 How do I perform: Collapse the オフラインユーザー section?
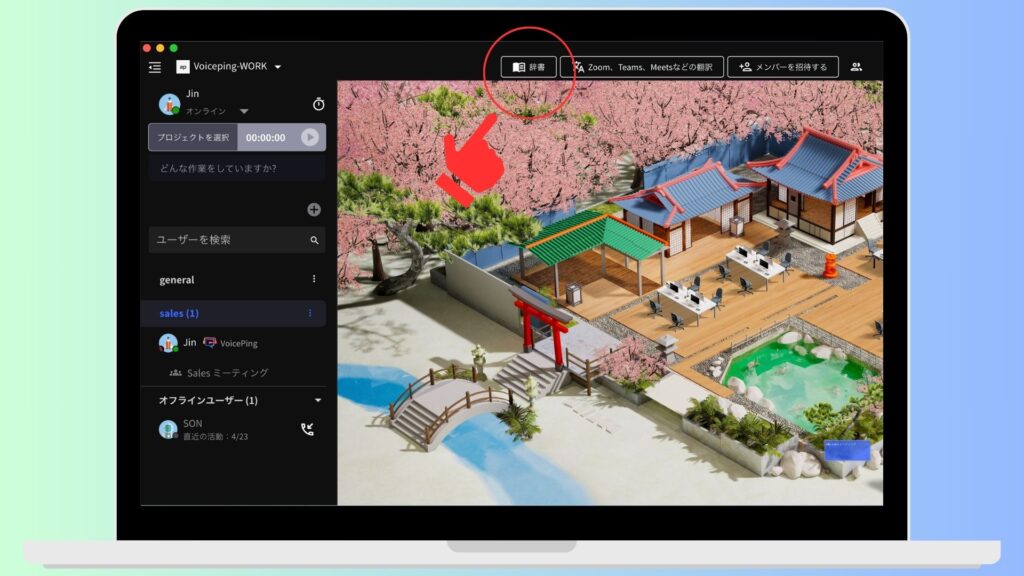pyautogui.click(x=318, y=400)
